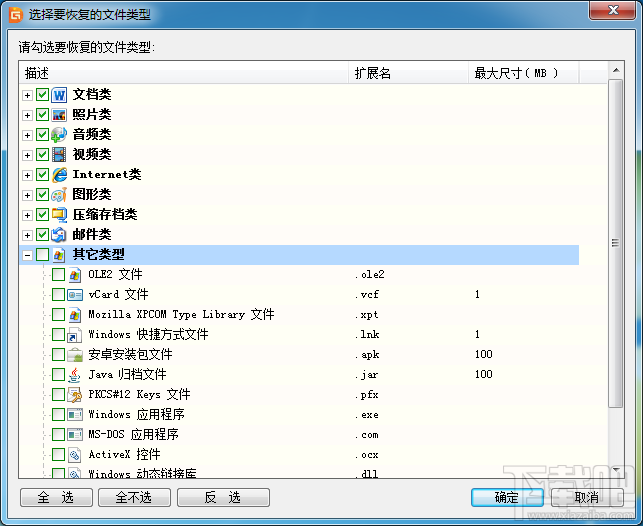Uncheck the Internet类 checkbox
The height and width of the screenshot is (526, 643).
(x=42, y=175)
